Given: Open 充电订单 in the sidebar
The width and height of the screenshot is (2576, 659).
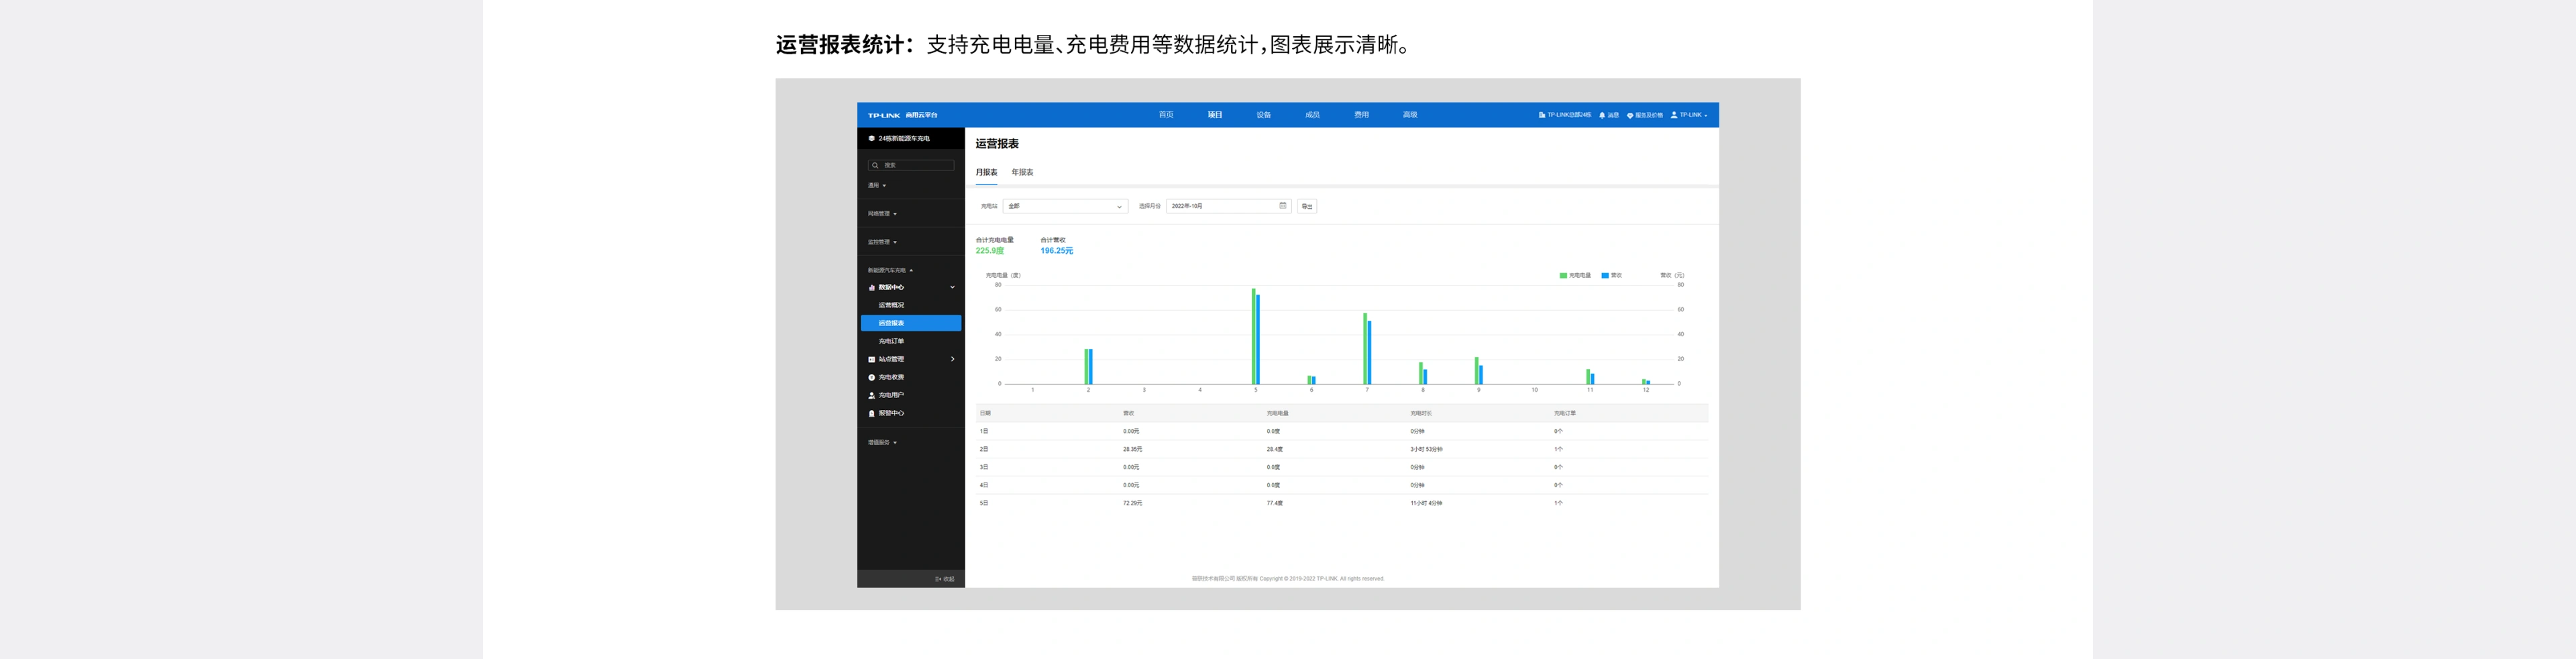Looking at the screenshot, I should [x=891, y=341].
